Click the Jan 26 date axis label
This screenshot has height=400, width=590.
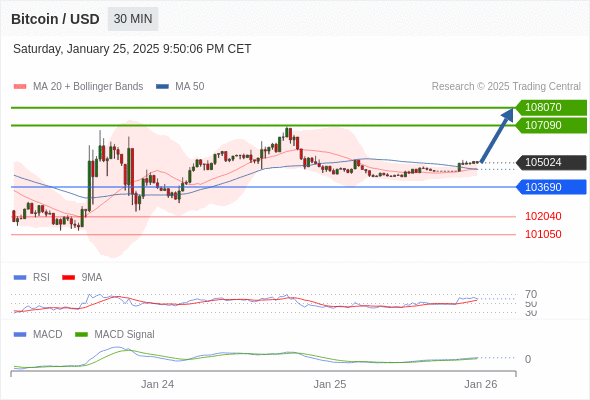point(481,384)
